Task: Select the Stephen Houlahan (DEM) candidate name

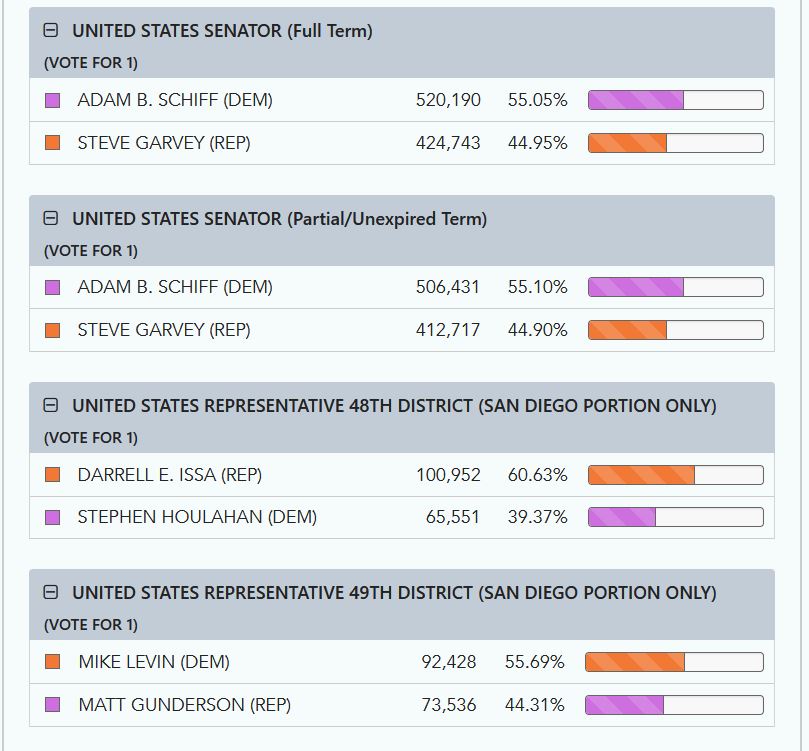Action: coord(197,517)
